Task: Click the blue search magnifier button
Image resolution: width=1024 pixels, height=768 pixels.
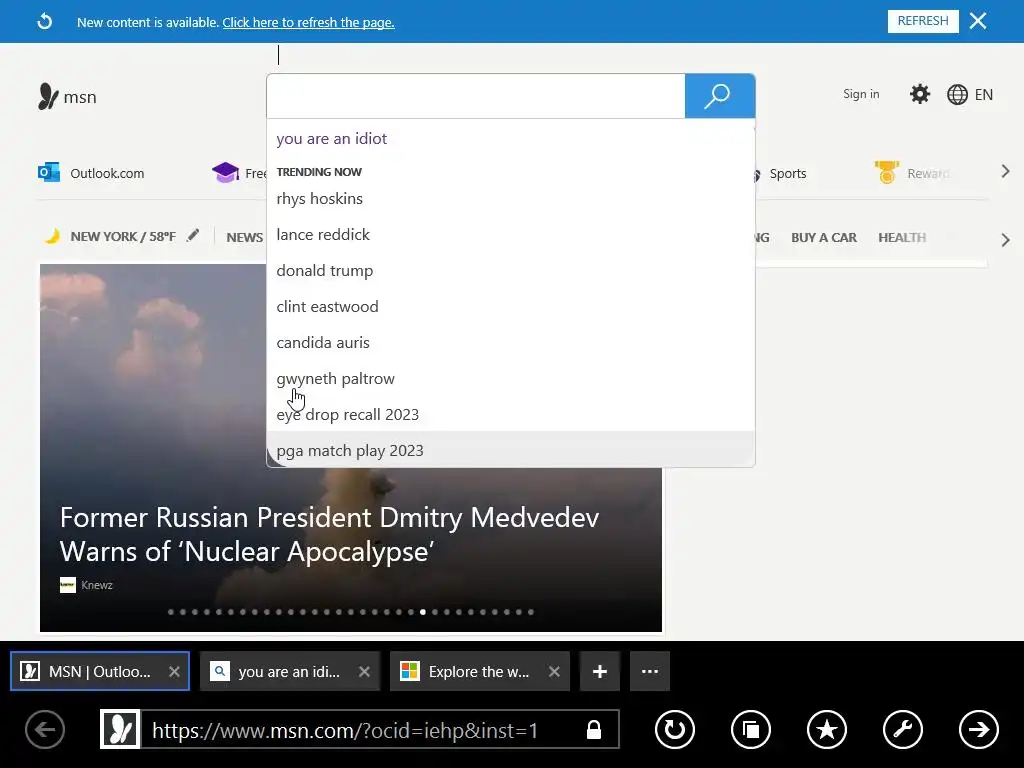Action: click(x=720, y=96)
